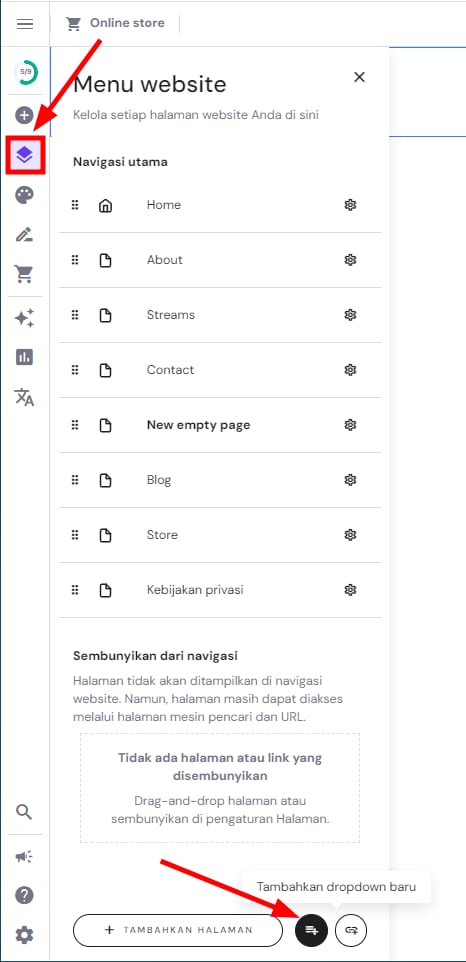Viewport: 466px width, 962px height.
Task: Open settings gear for Streams page
Action: click(x=350, y=315)
